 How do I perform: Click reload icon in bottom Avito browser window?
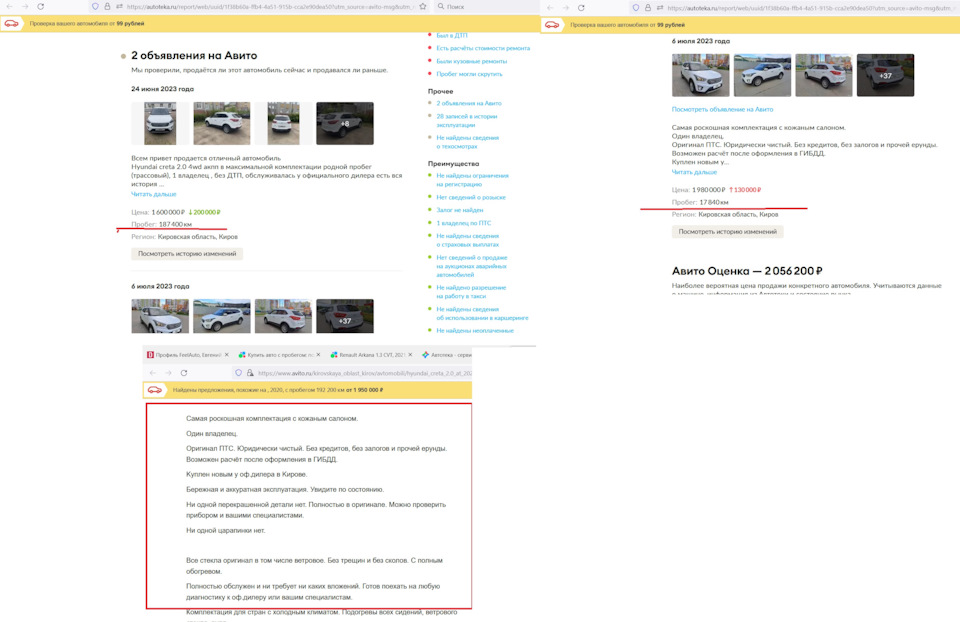184,373
